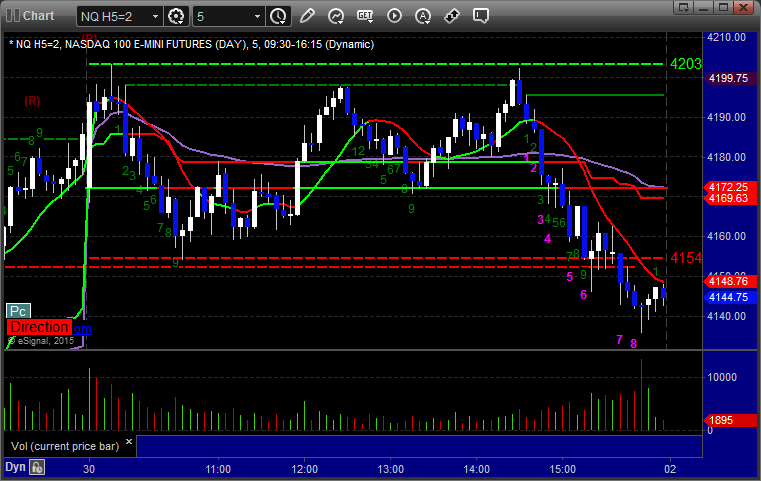Click the eSignal, 2015 copyright text

(x=41, y=341)
